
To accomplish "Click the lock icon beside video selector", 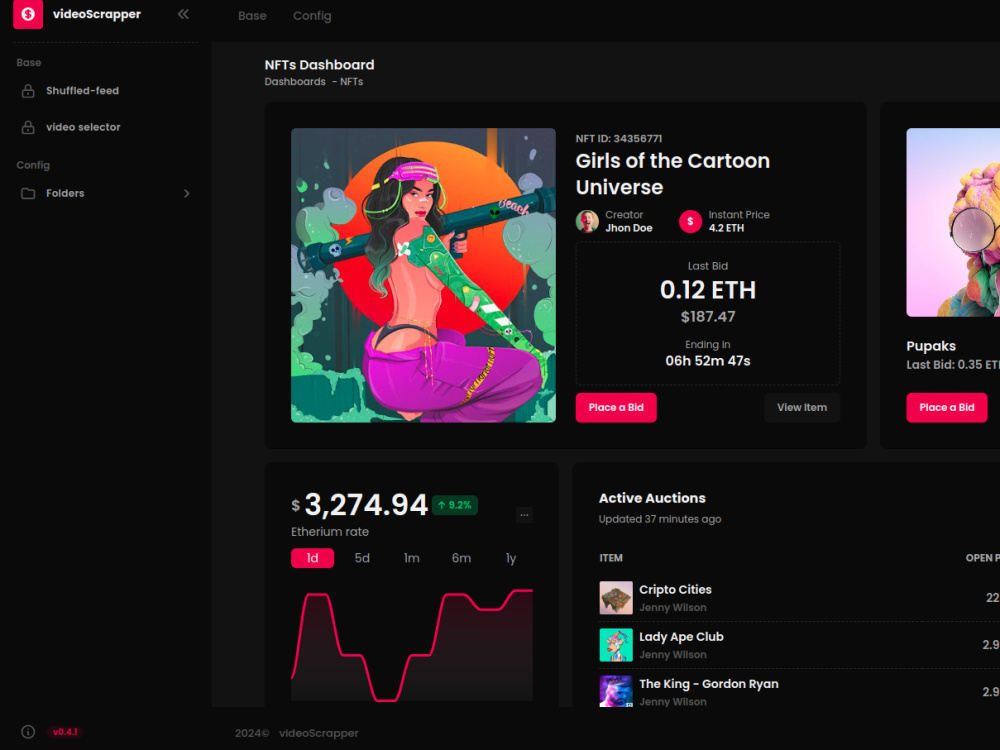I will 28,128.
